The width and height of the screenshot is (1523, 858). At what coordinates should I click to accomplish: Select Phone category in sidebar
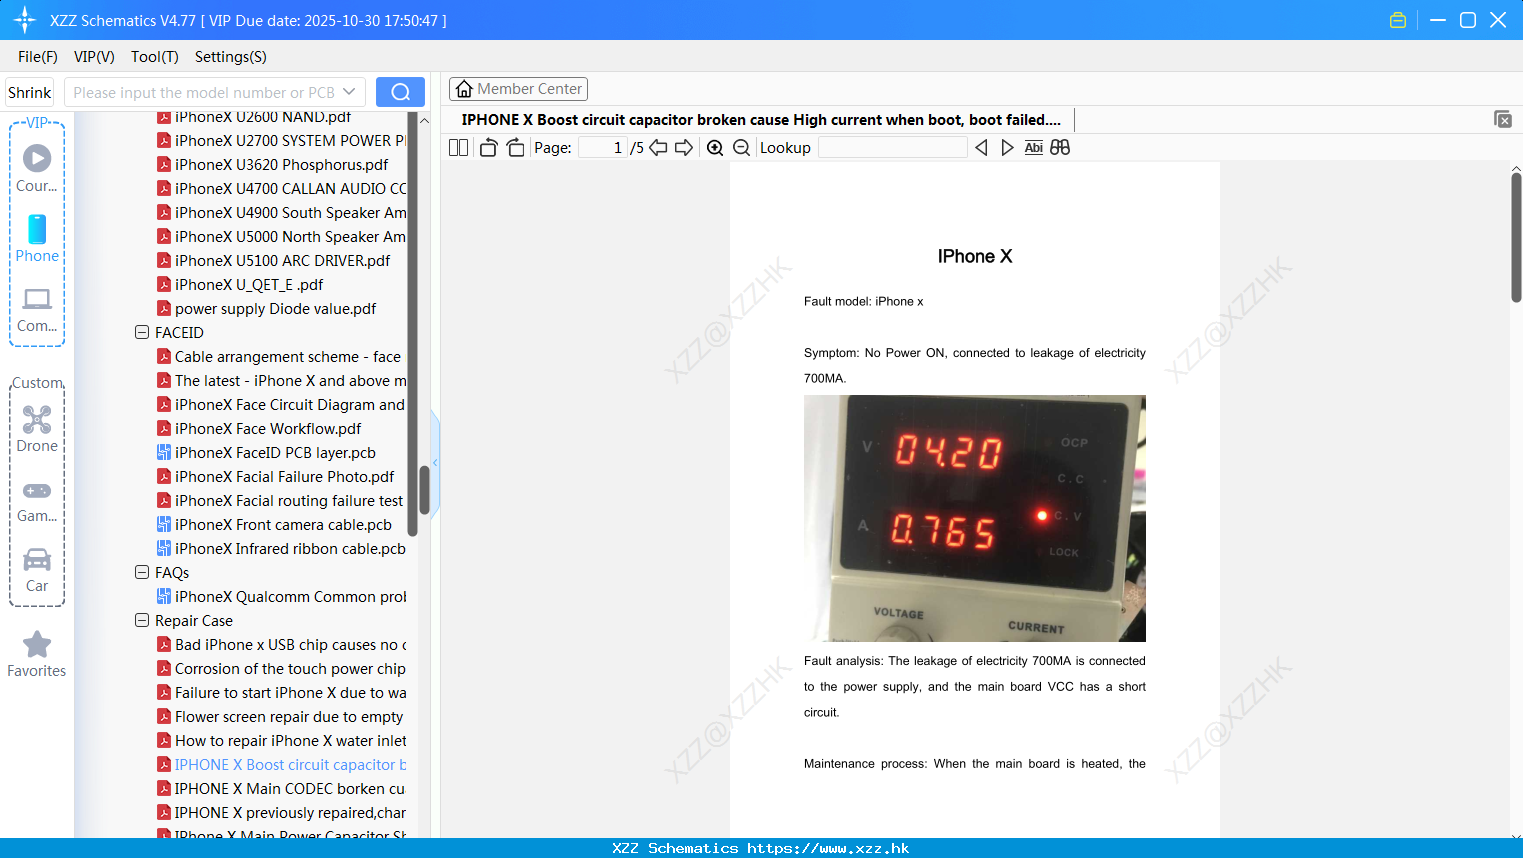click(37, 238)
